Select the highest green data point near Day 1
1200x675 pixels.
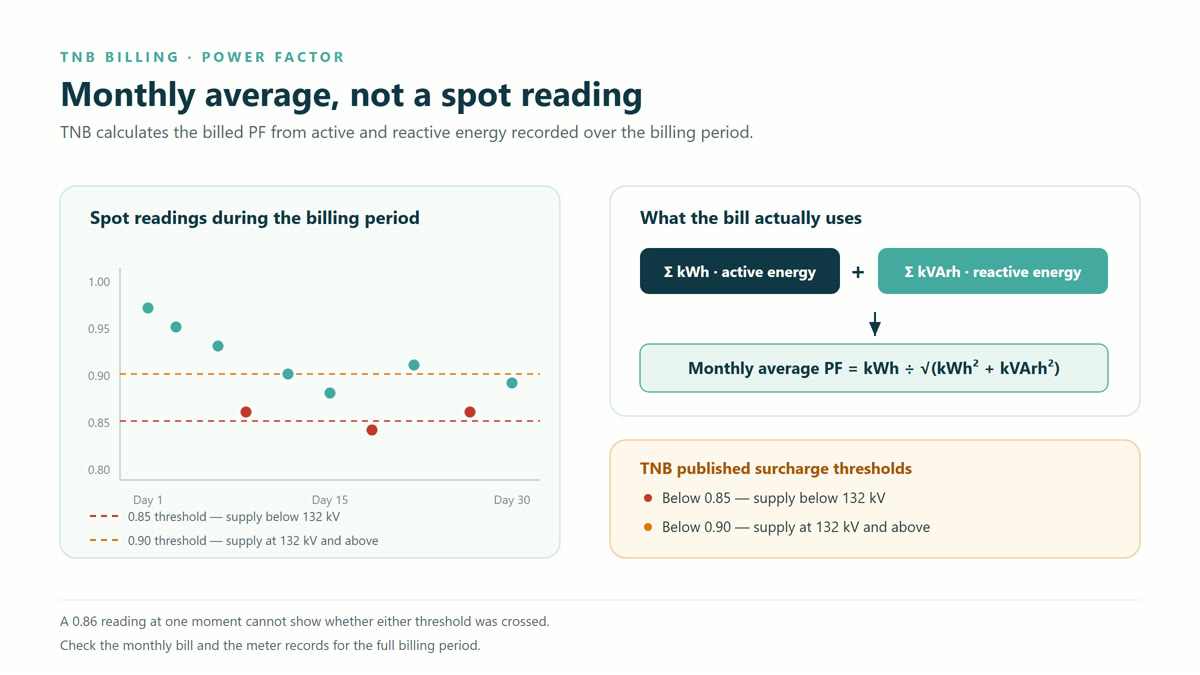click(x=148, y=308)
